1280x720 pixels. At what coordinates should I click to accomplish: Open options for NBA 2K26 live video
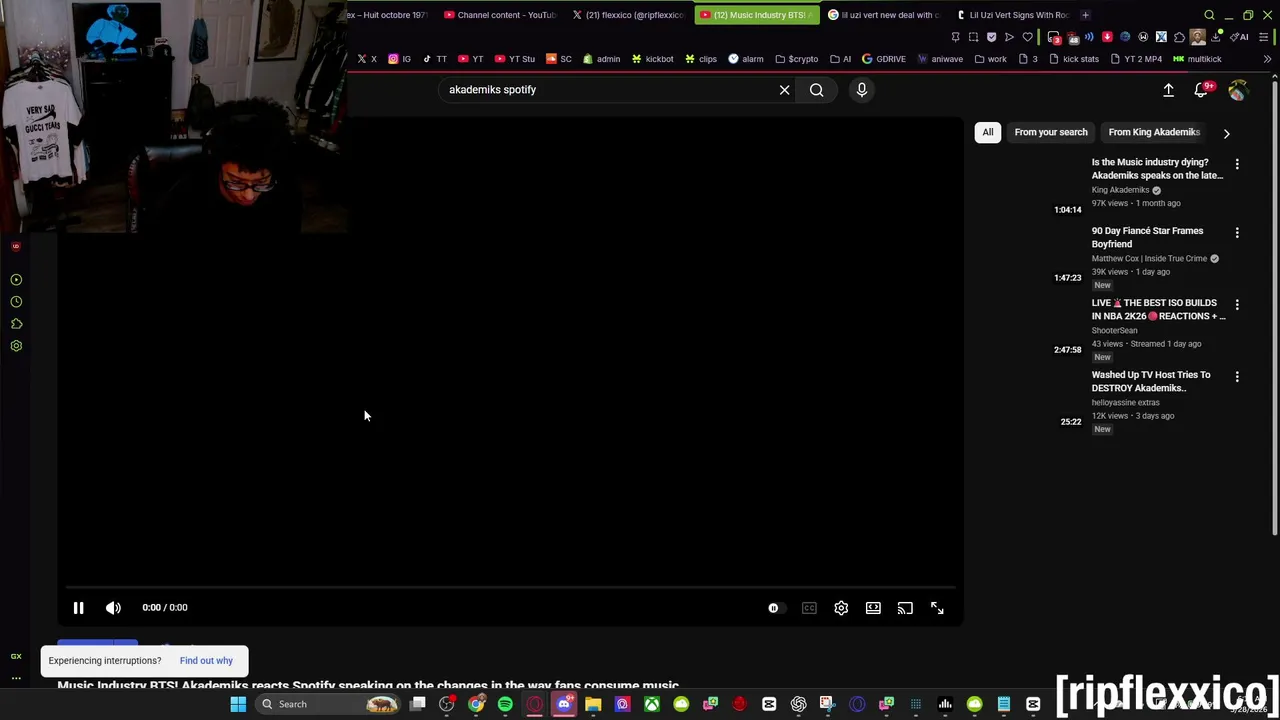click(1237, 305)
